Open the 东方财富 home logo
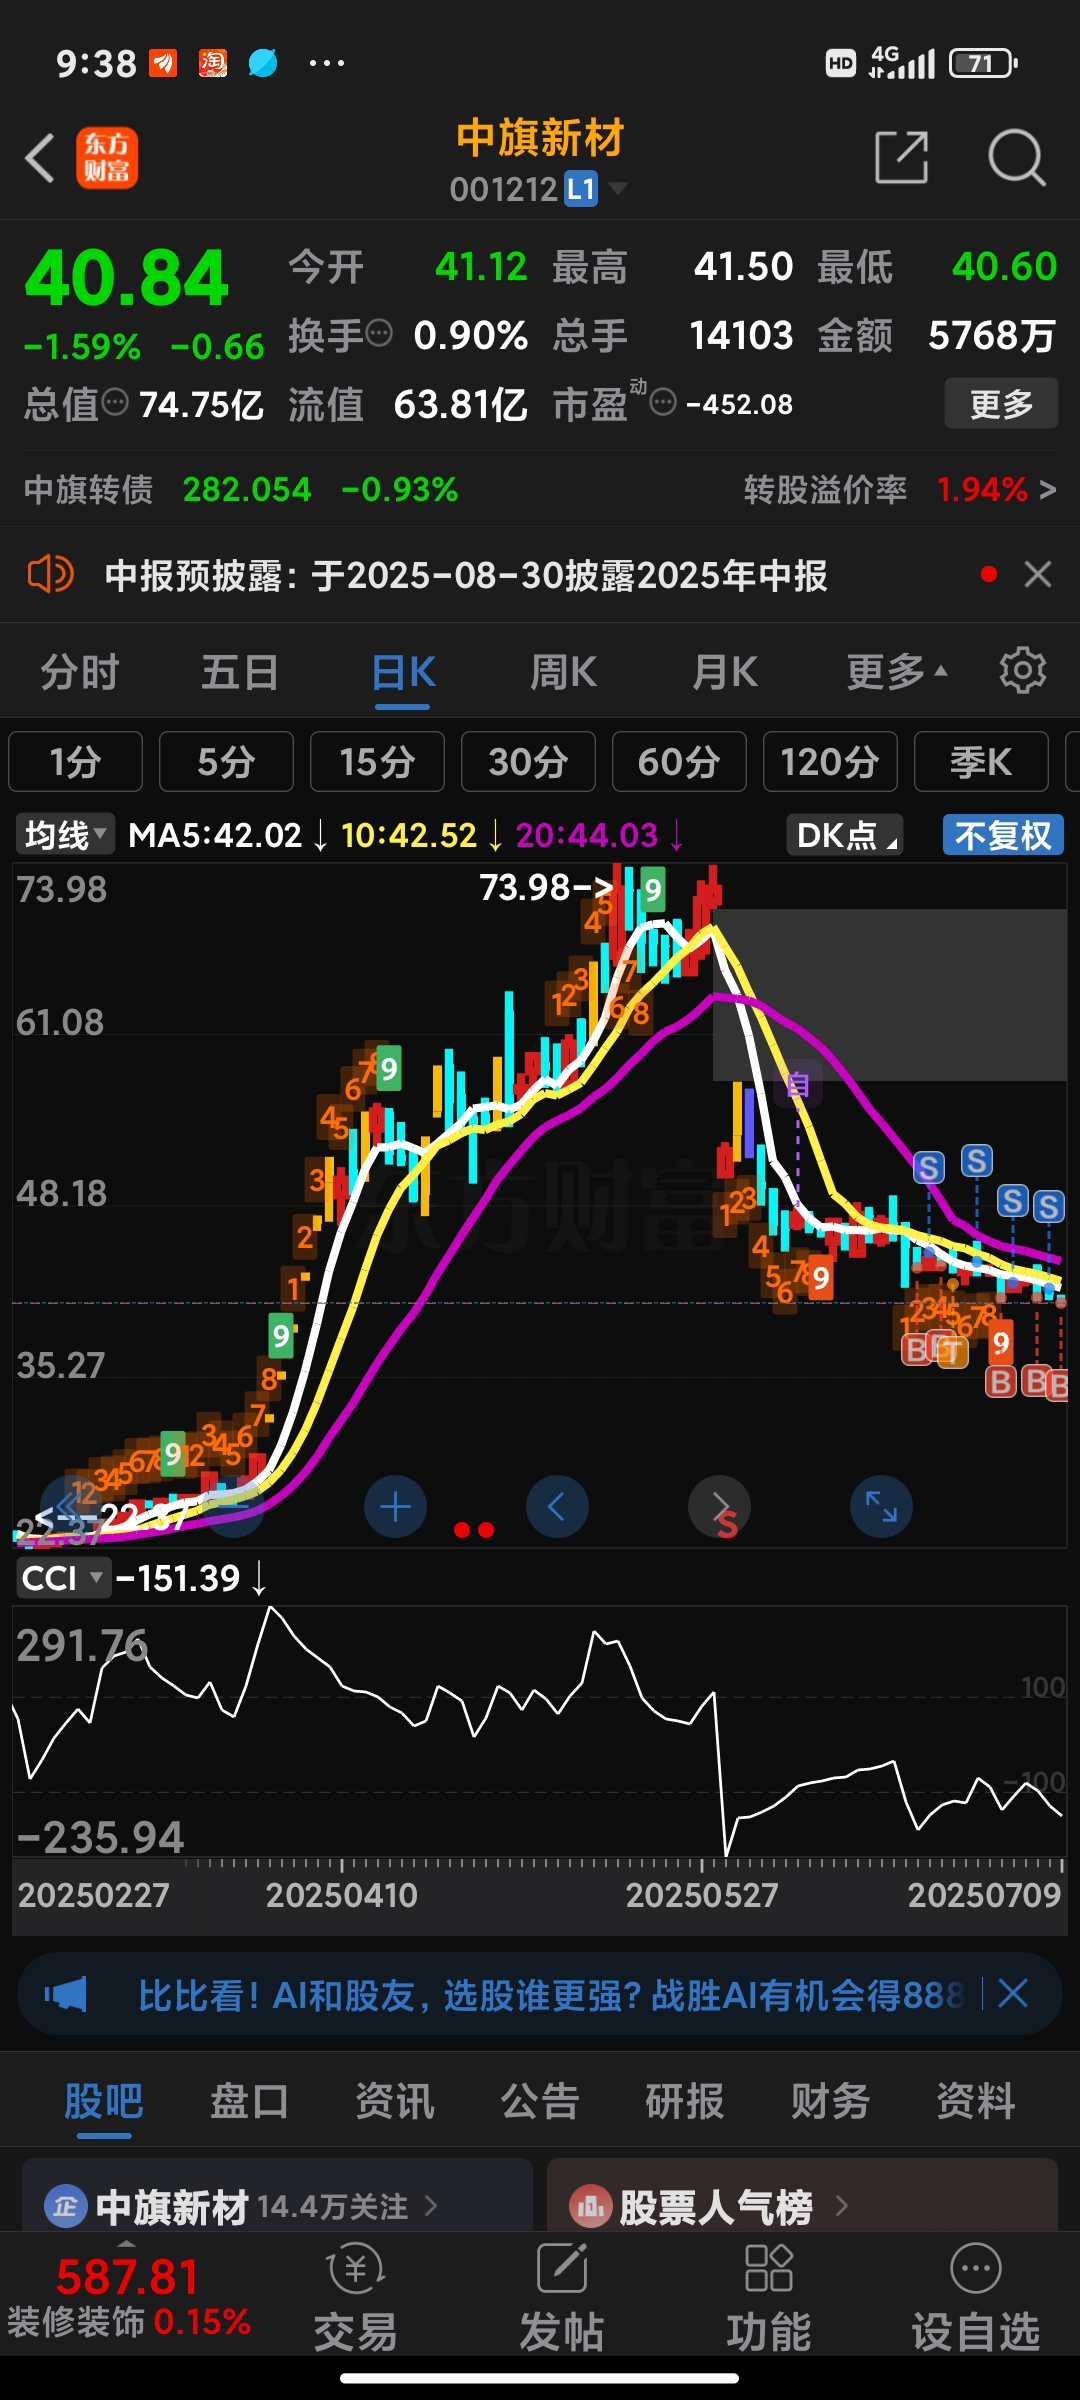The width and height of the screenshot is (1080, 2400). pos(107,158)
